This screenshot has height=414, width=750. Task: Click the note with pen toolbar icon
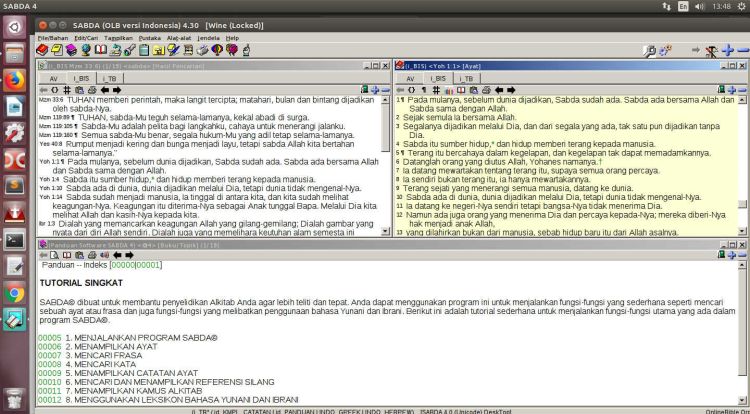click(x=174, y=50)
